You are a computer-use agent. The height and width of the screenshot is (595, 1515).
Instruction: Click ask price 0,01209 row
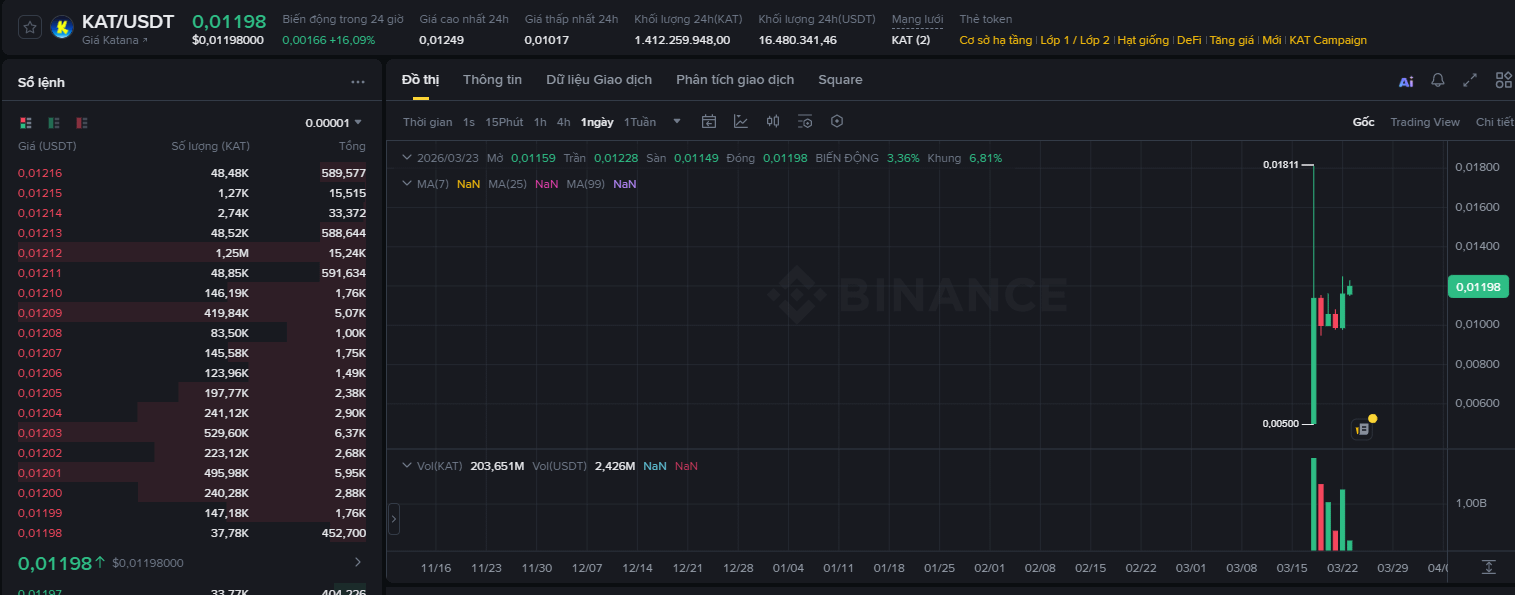[x=192, y=313]
